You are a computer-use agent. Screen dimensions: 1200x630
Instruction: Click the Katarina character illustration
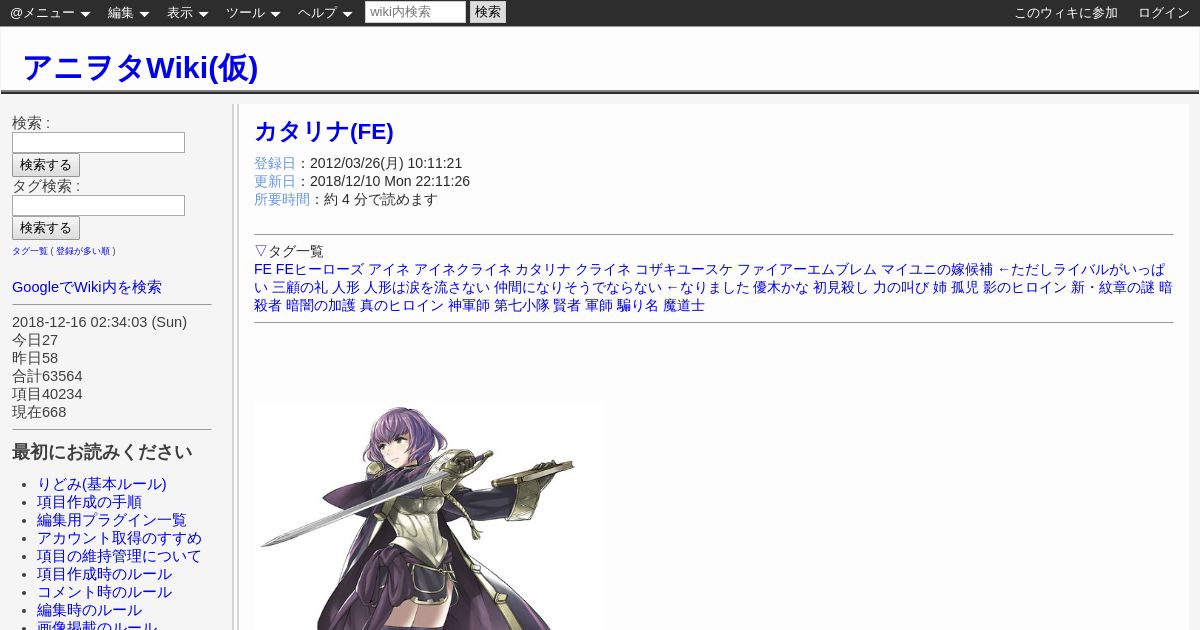429,515
